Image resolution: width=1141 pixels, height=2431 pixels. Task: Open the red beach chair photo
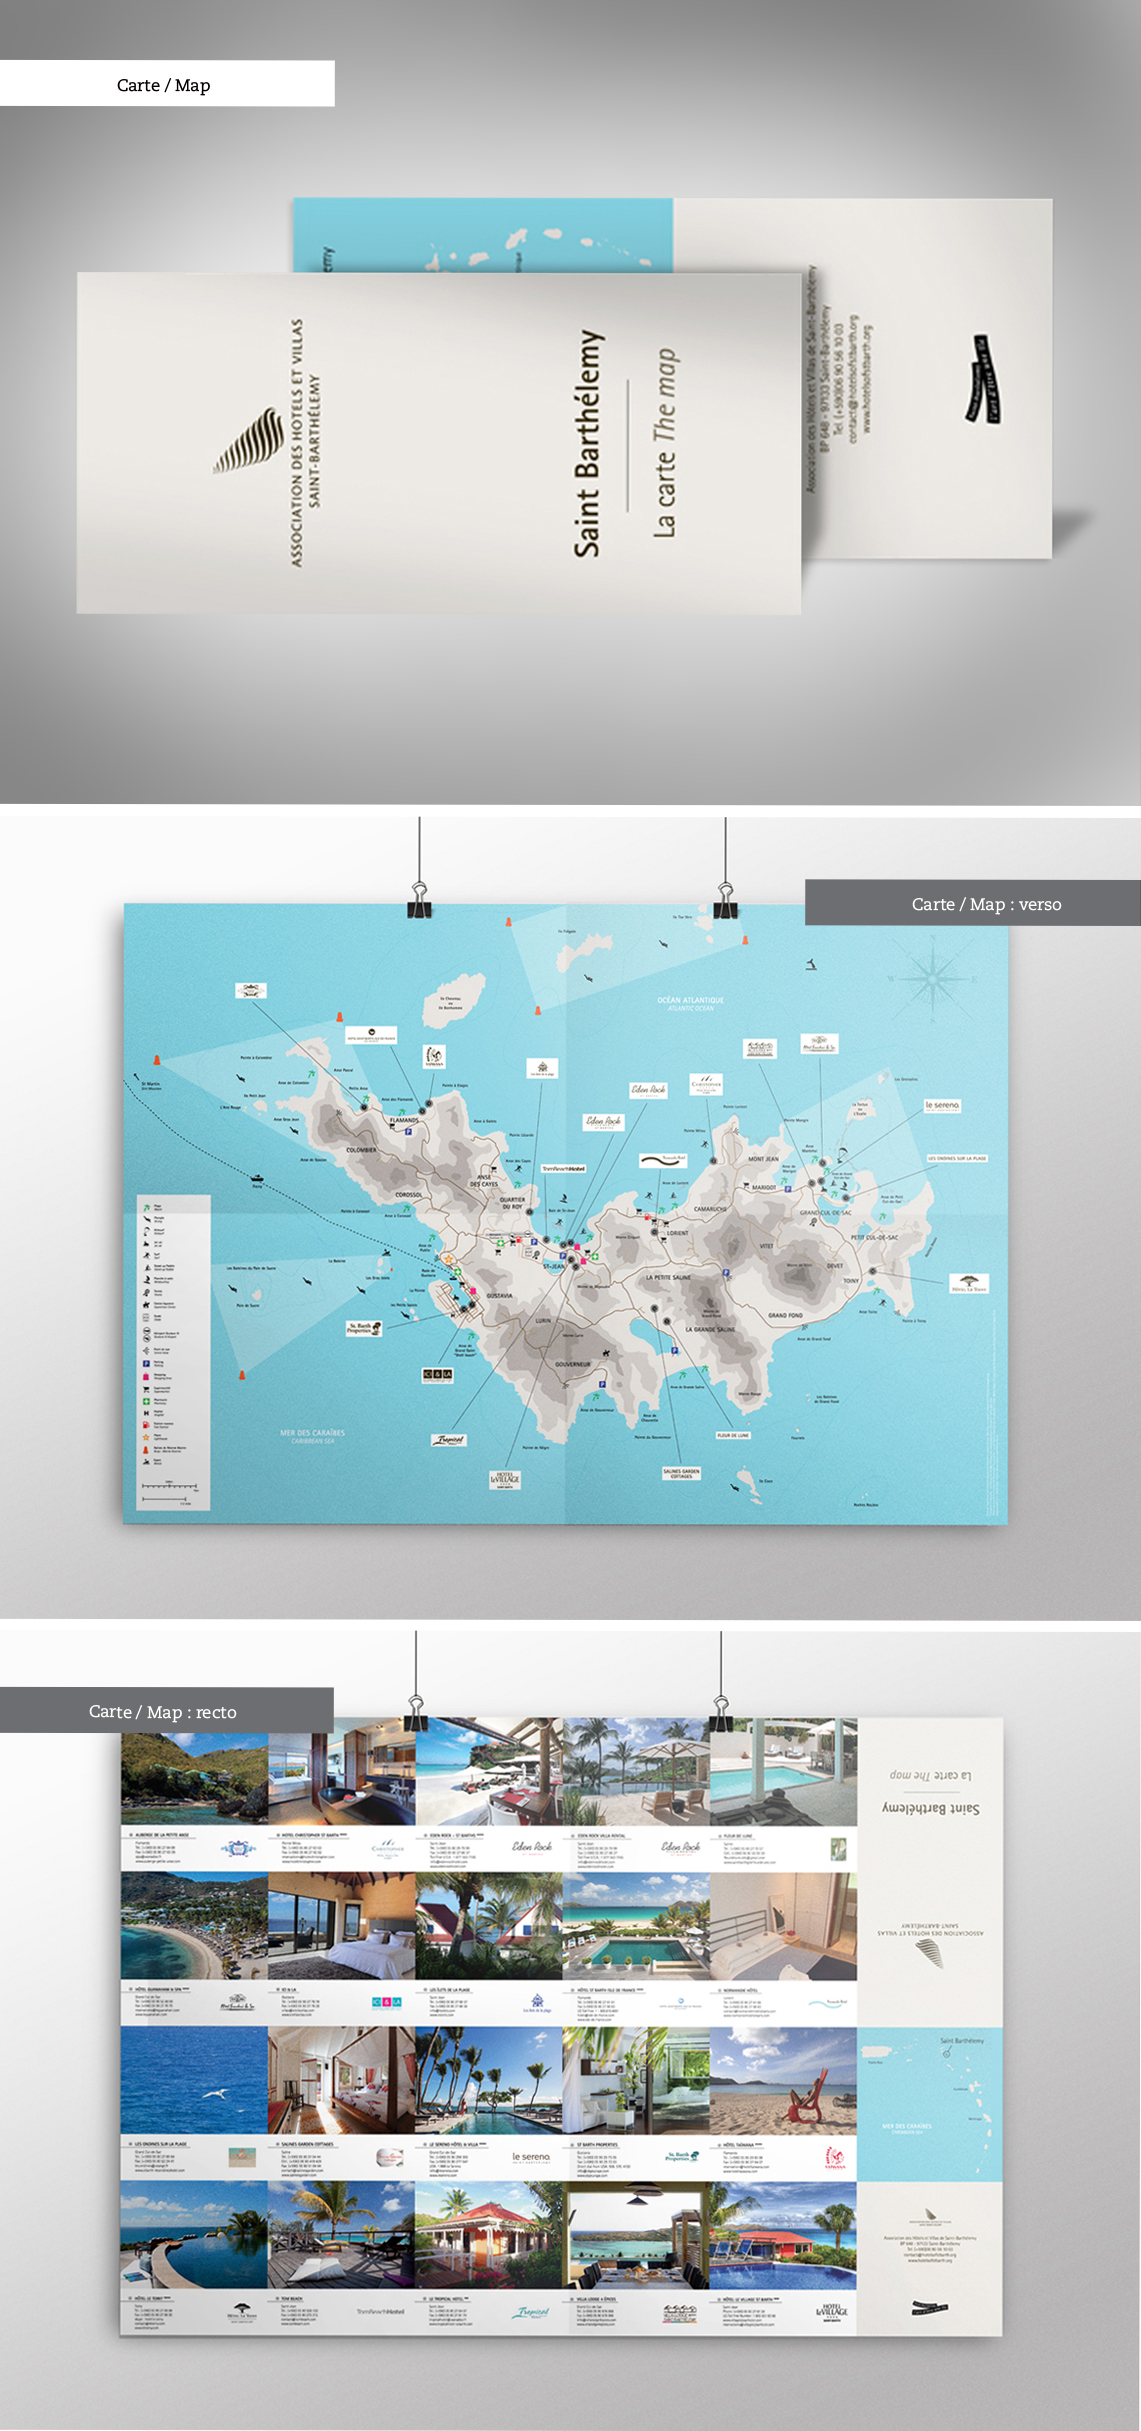coord(783,2081)
